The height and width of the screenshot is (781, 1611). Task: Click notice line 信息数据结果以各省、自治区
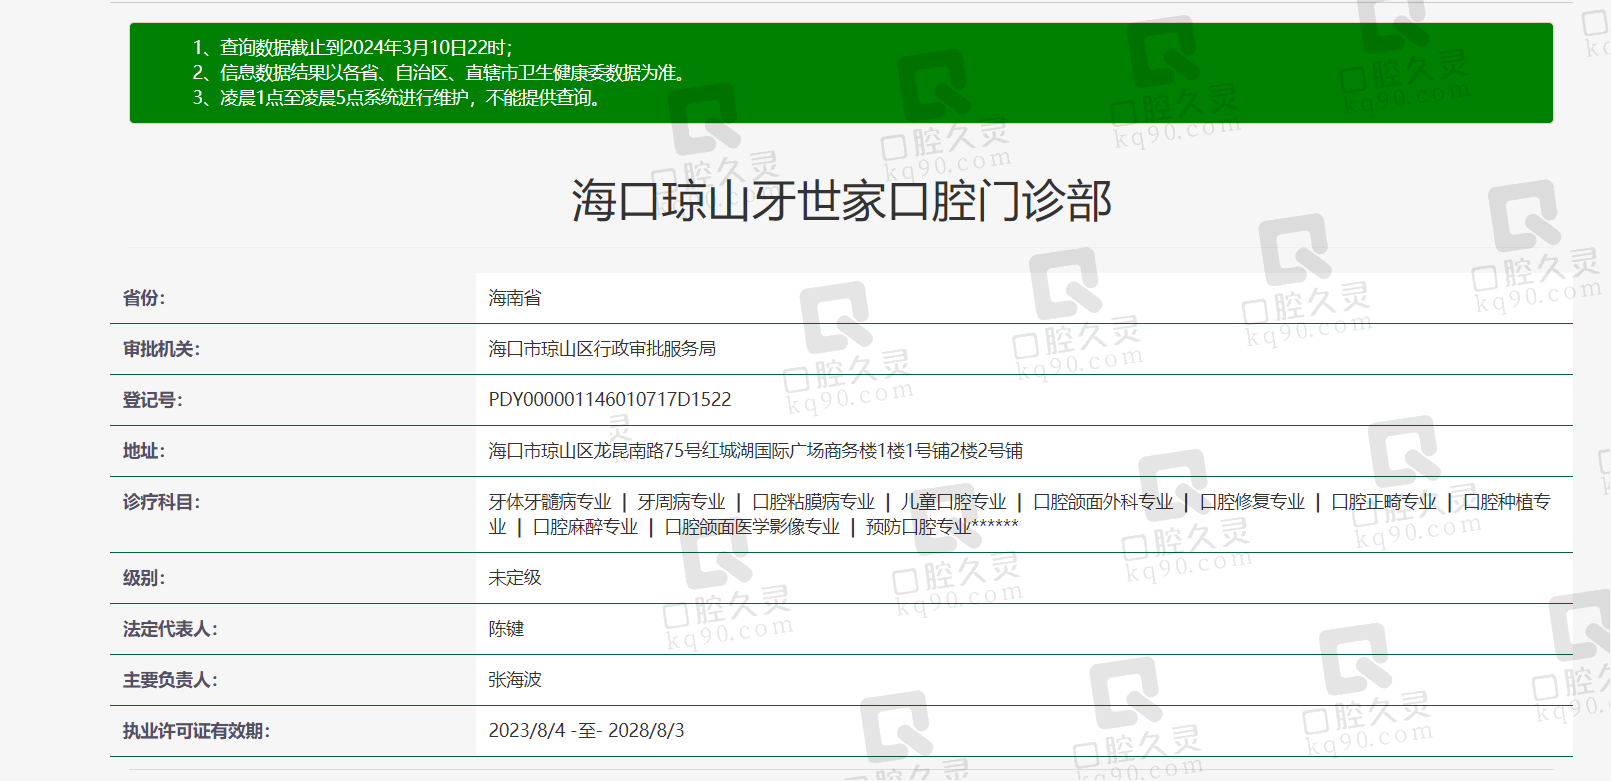click(x=439, y=72)
